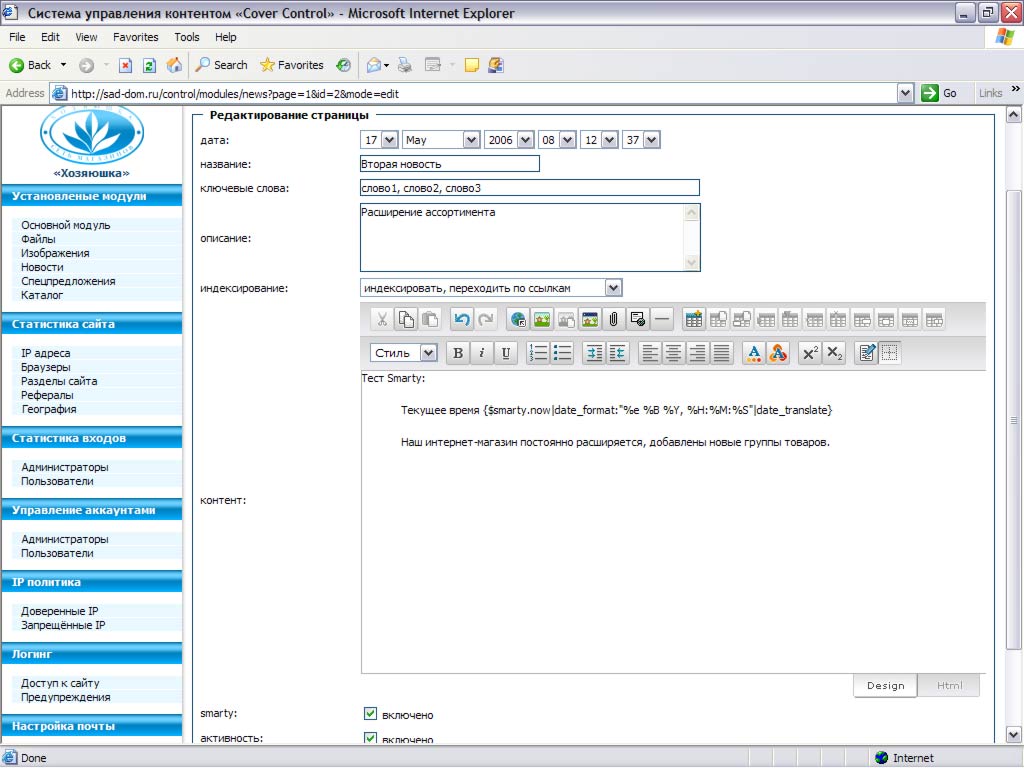Viewport: 1024px width, 768px height.
Task: Open the text color picker
Action: pos(754,353)
